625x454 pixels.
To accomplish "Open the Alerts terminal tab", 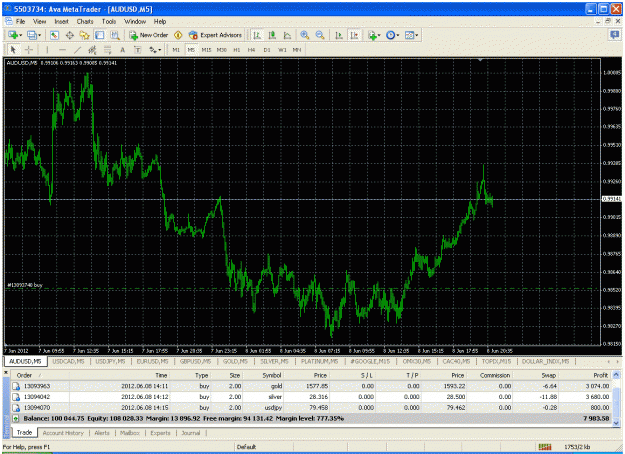I will (102, 433).
